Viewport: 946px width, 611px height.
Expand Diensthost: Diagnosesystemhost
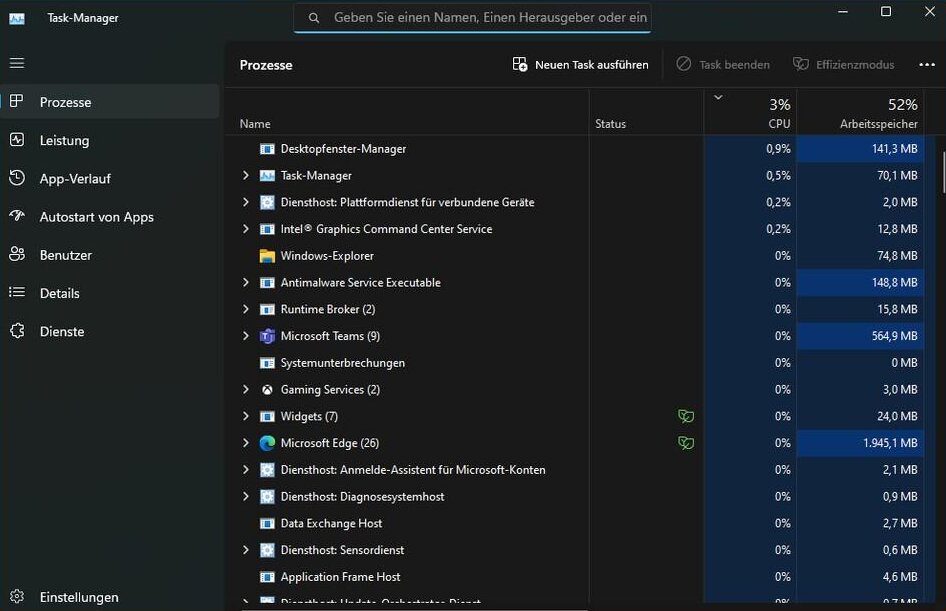coord(246,496)
